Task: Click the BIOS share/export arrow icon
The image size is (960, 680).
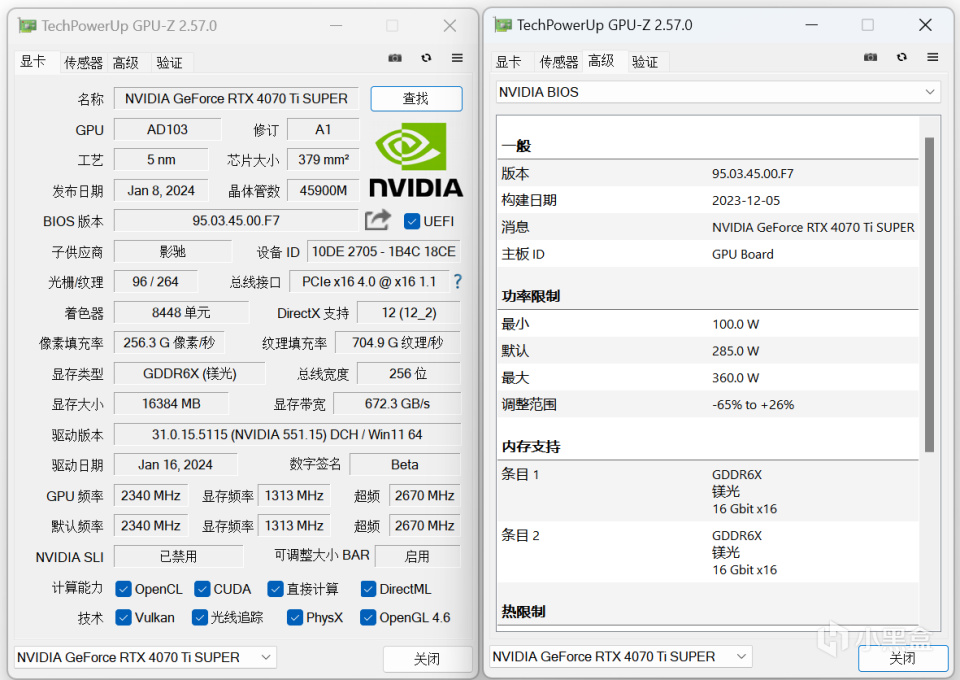Action: [x=378, y=220]
